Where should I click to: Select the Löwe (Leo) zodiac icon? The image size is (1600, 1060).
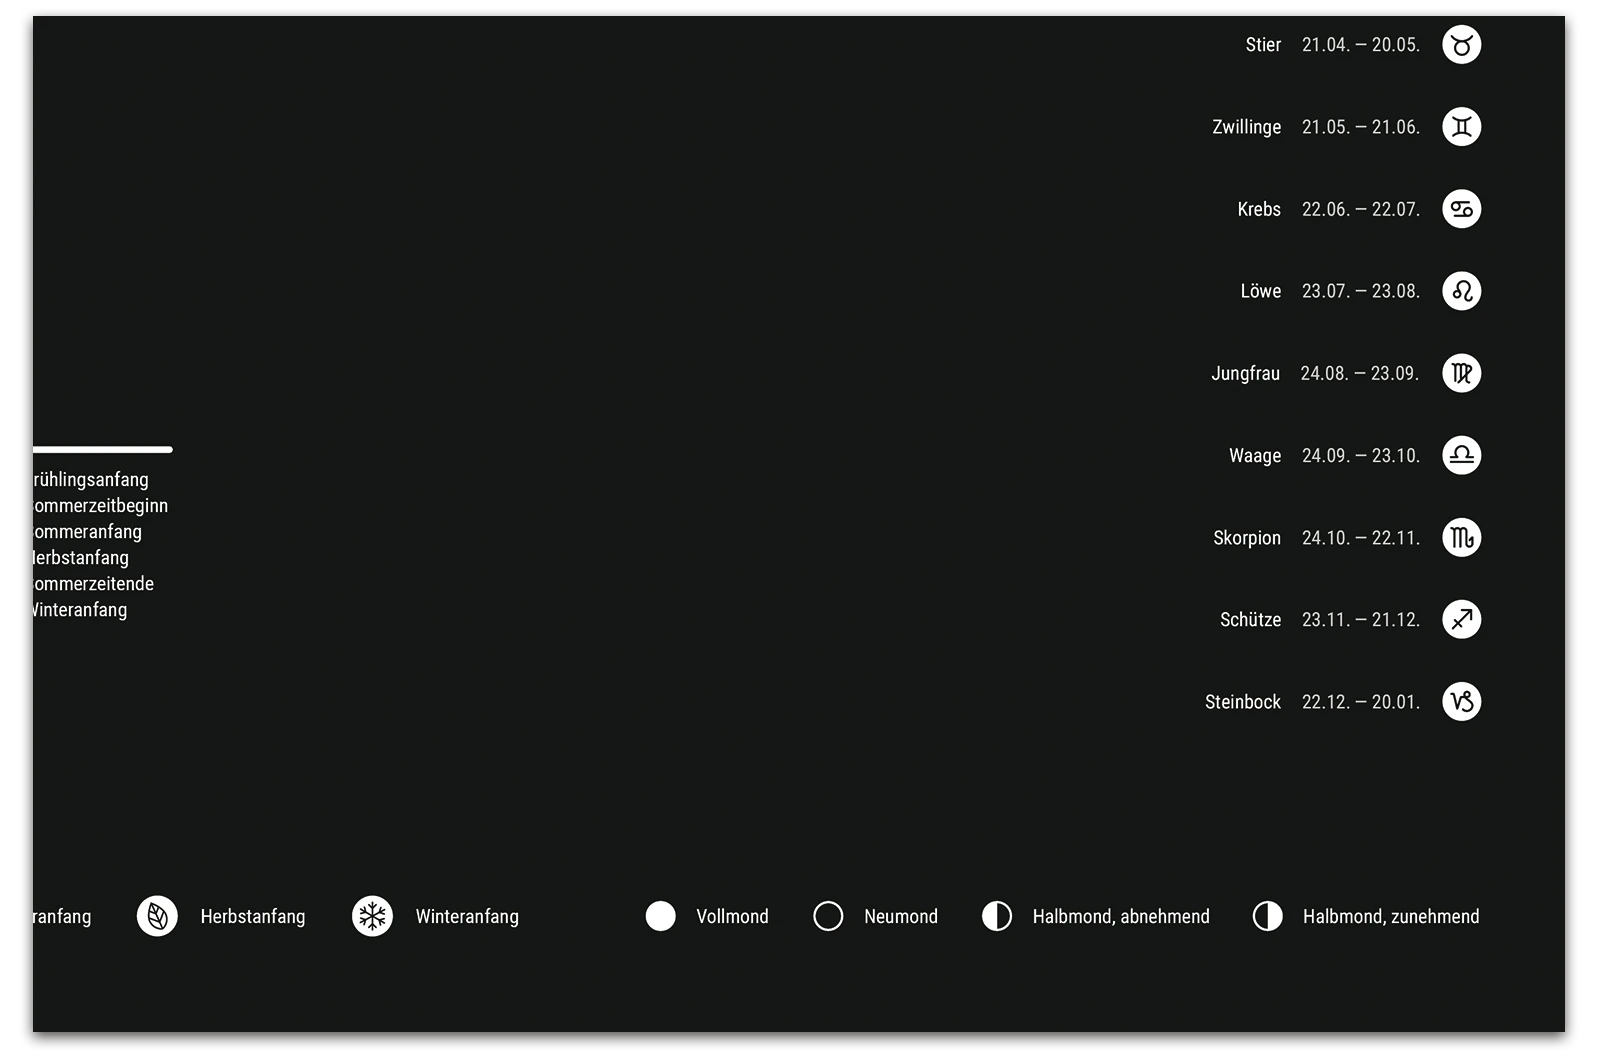(1461, 291)
